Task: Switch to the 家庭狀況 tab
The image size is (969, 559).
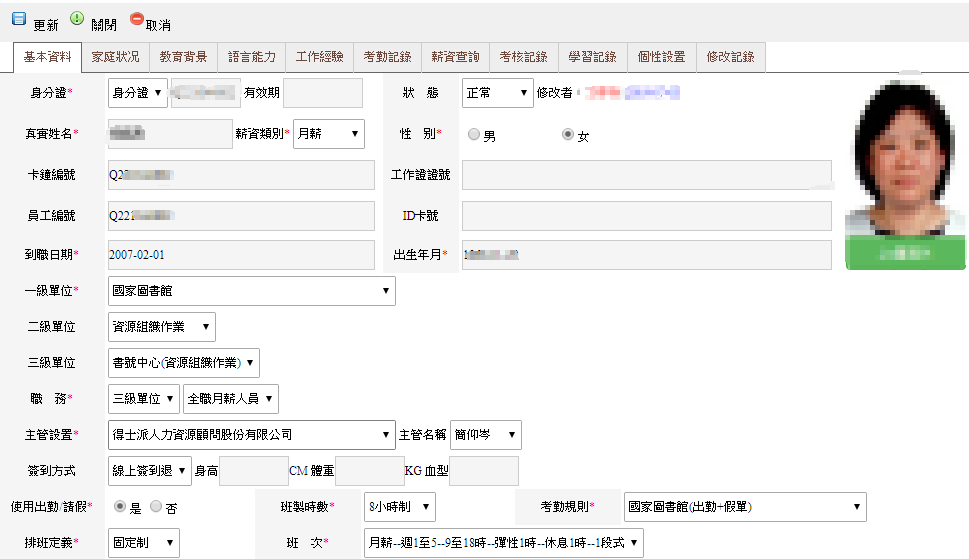Action: pyautogui.click(x=115, y=57)
